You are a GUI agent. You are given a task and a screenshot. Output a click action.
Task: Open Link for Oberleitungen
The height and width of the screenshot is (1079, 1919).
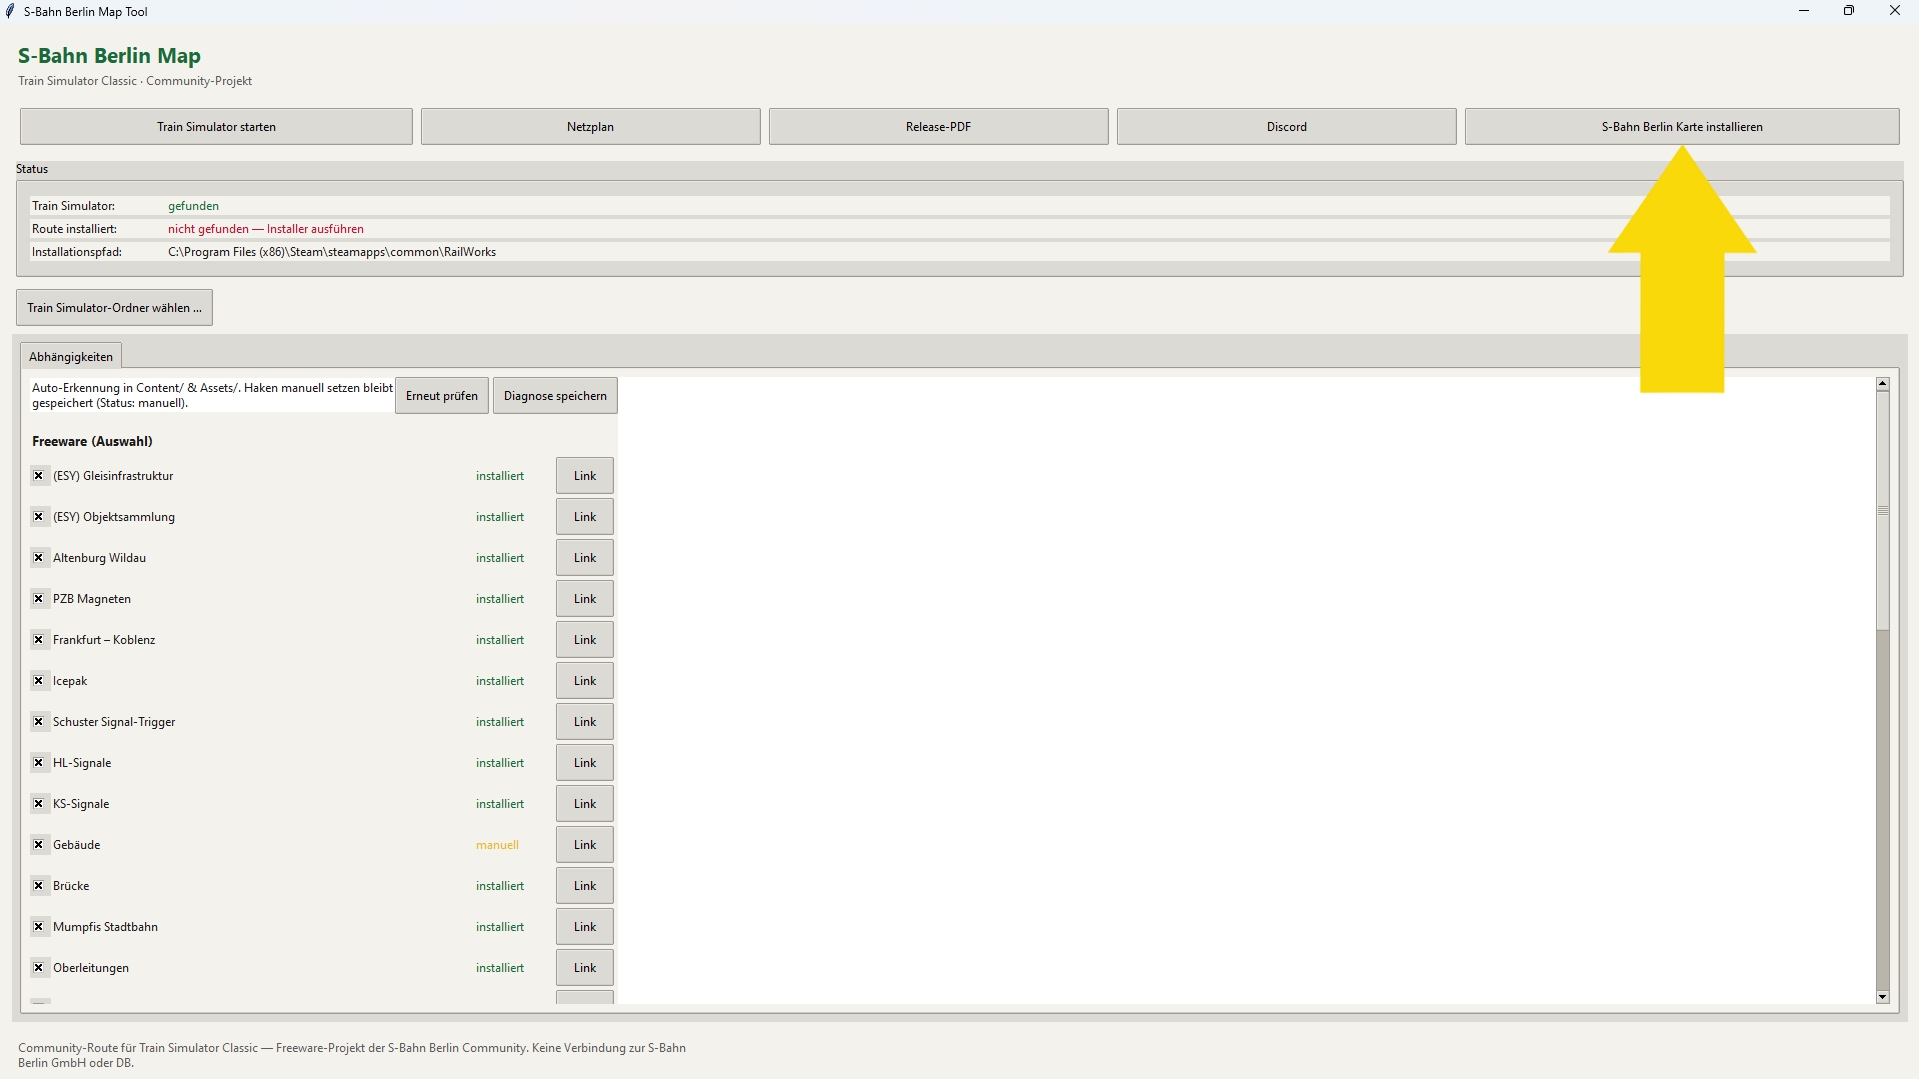point(585,968)
